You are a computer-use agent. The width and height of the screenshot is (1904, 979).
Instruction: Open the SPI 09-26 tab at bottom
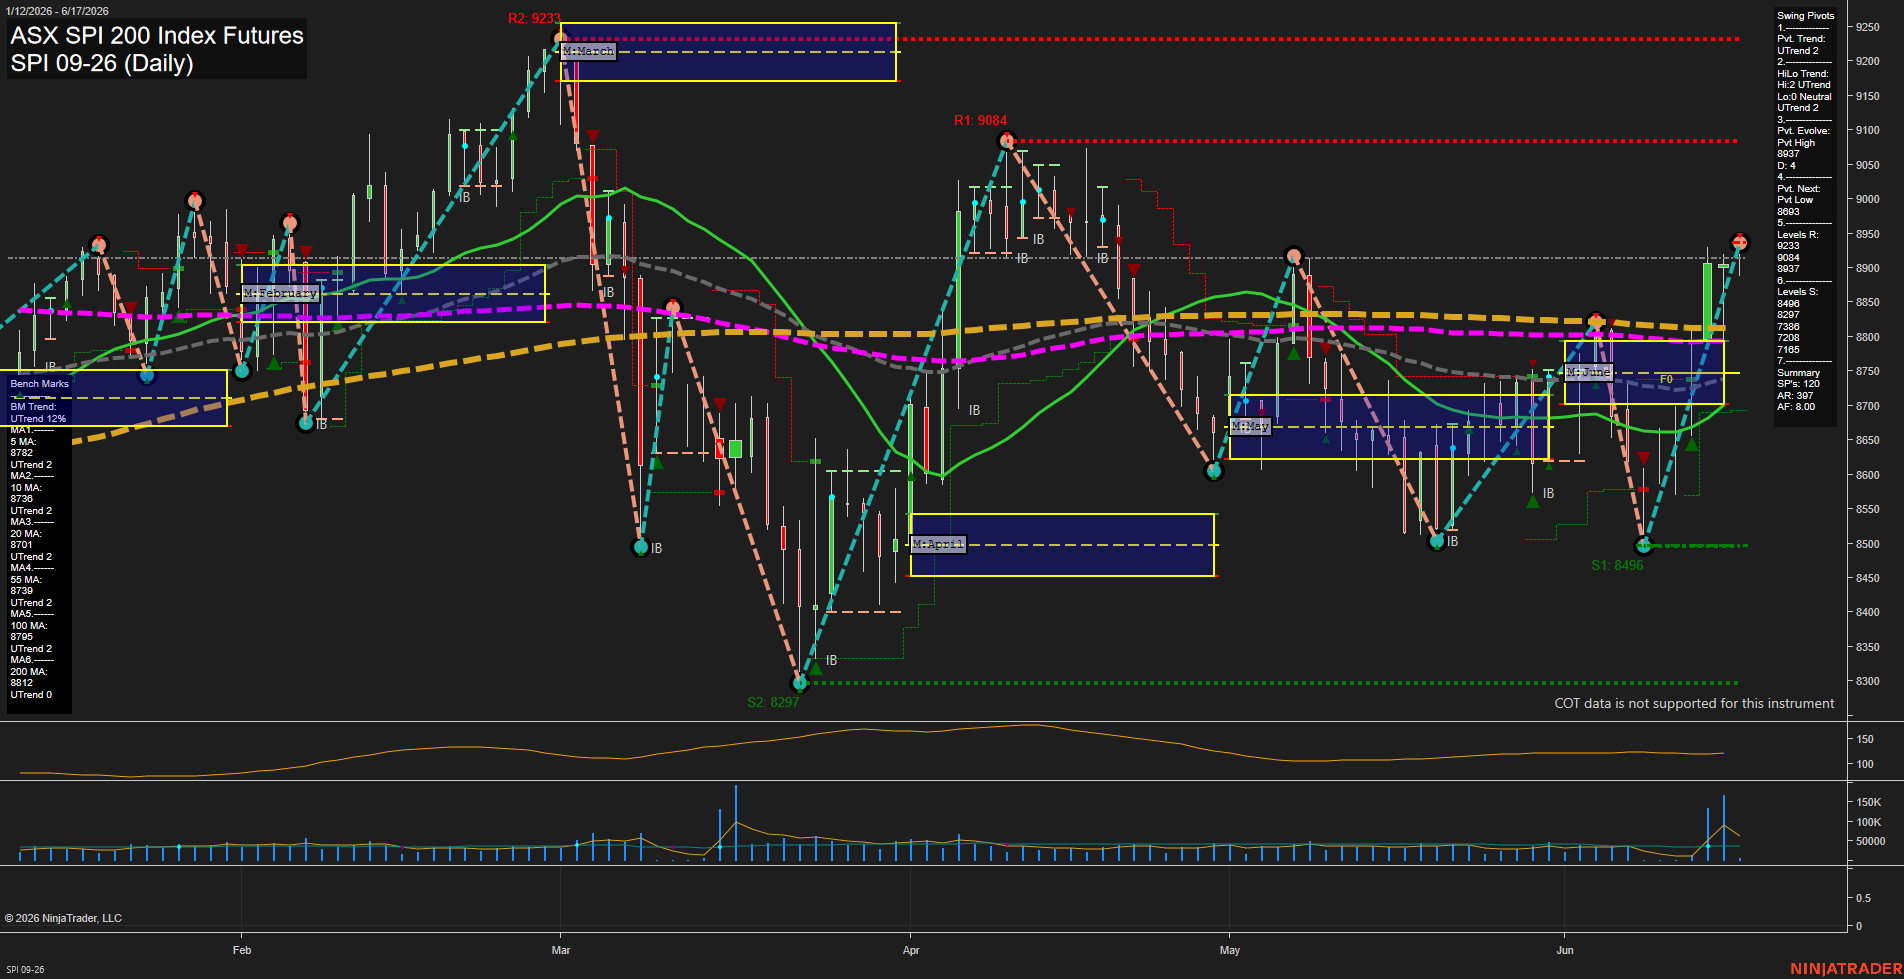(25, 970)
